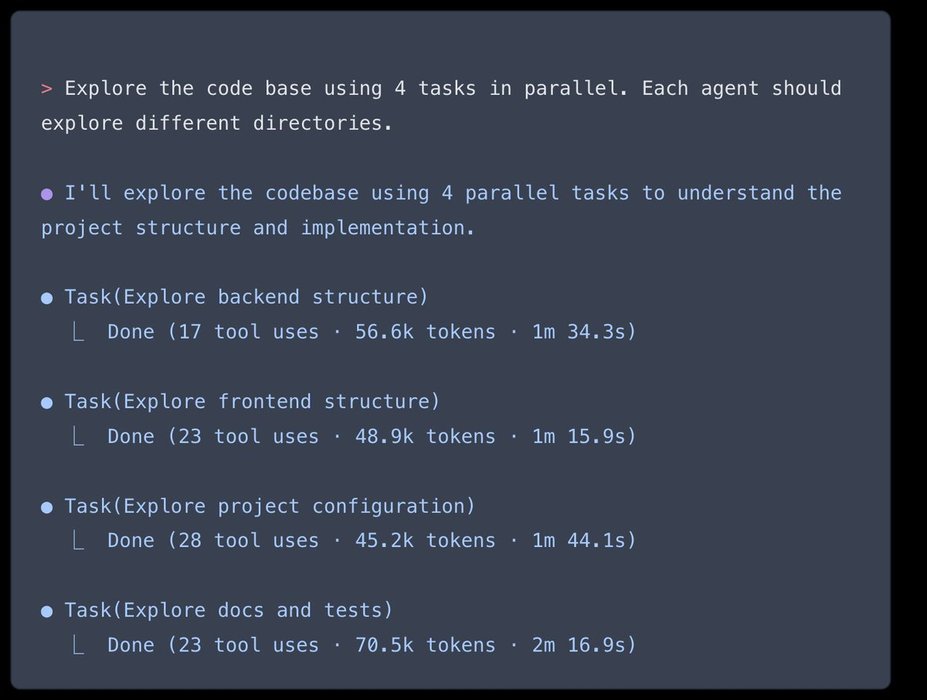The height and width of the screenshot is (700, 927).
Task: Click the bullet beside Explore project configuration
Action: click(x=46, y=507)
